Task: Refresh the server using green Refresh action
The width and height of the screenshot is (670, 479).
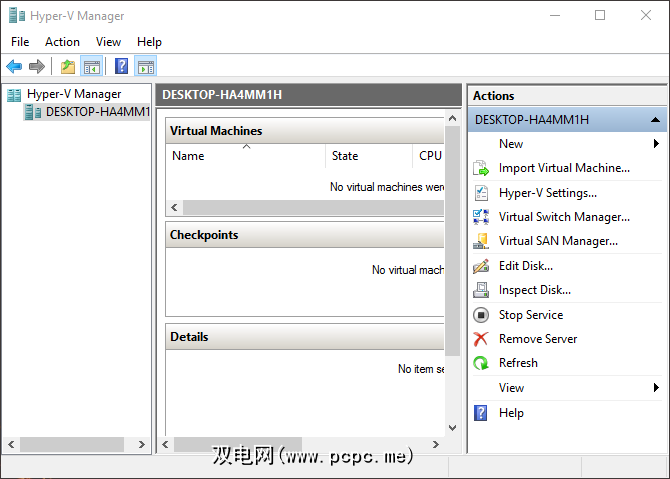Action: point(518,363)
